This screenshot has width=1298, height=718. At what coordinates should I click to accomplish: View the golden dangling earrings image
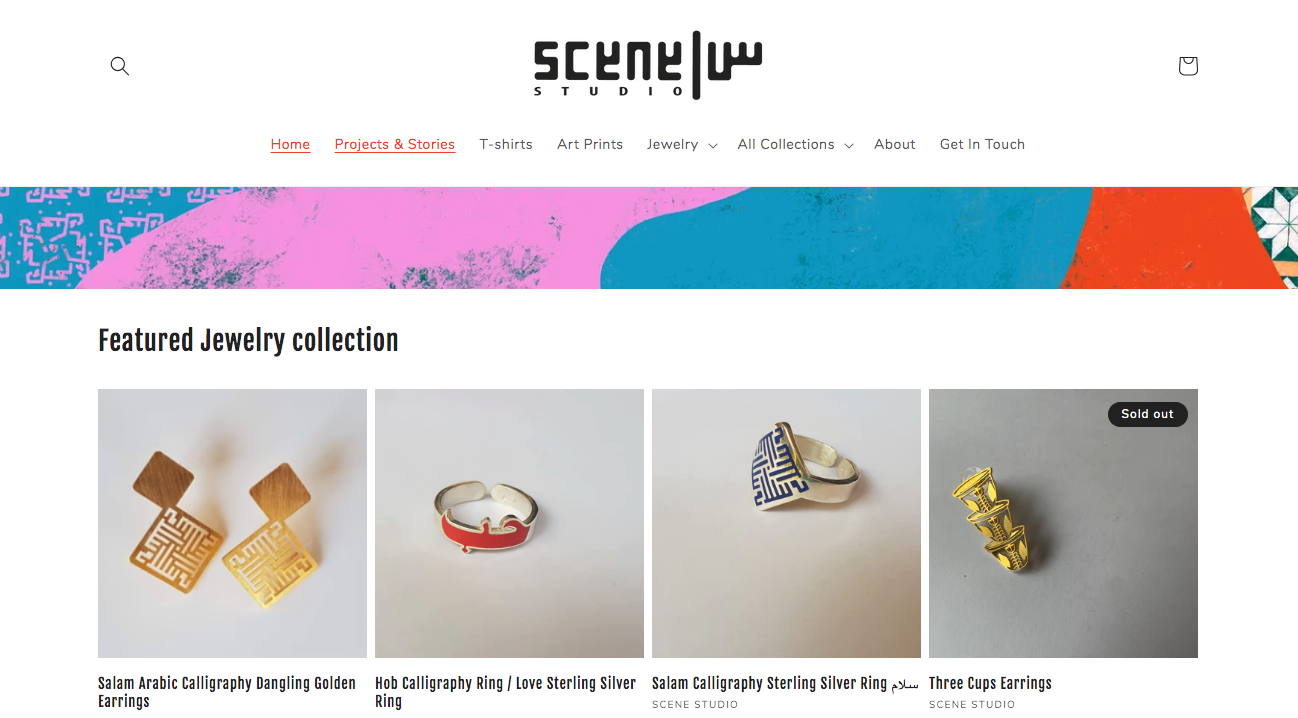click(232, 523)
